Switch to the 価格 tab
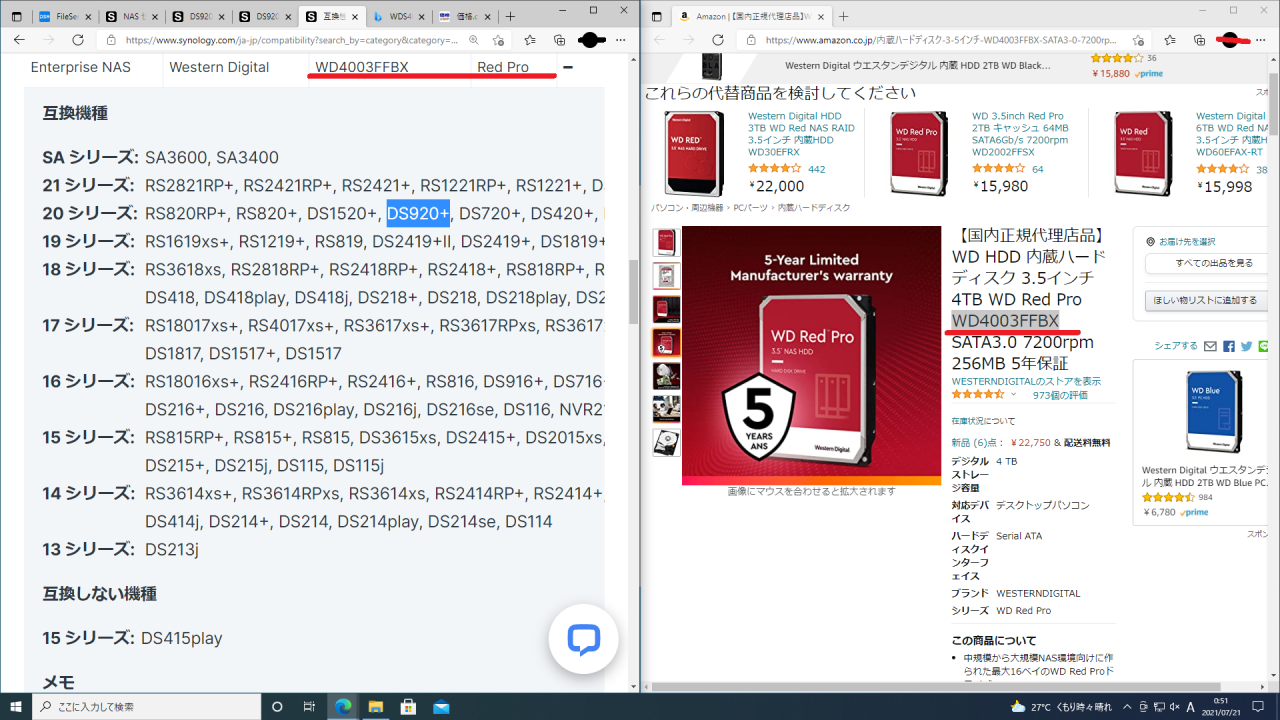 (x=464, y=17)
